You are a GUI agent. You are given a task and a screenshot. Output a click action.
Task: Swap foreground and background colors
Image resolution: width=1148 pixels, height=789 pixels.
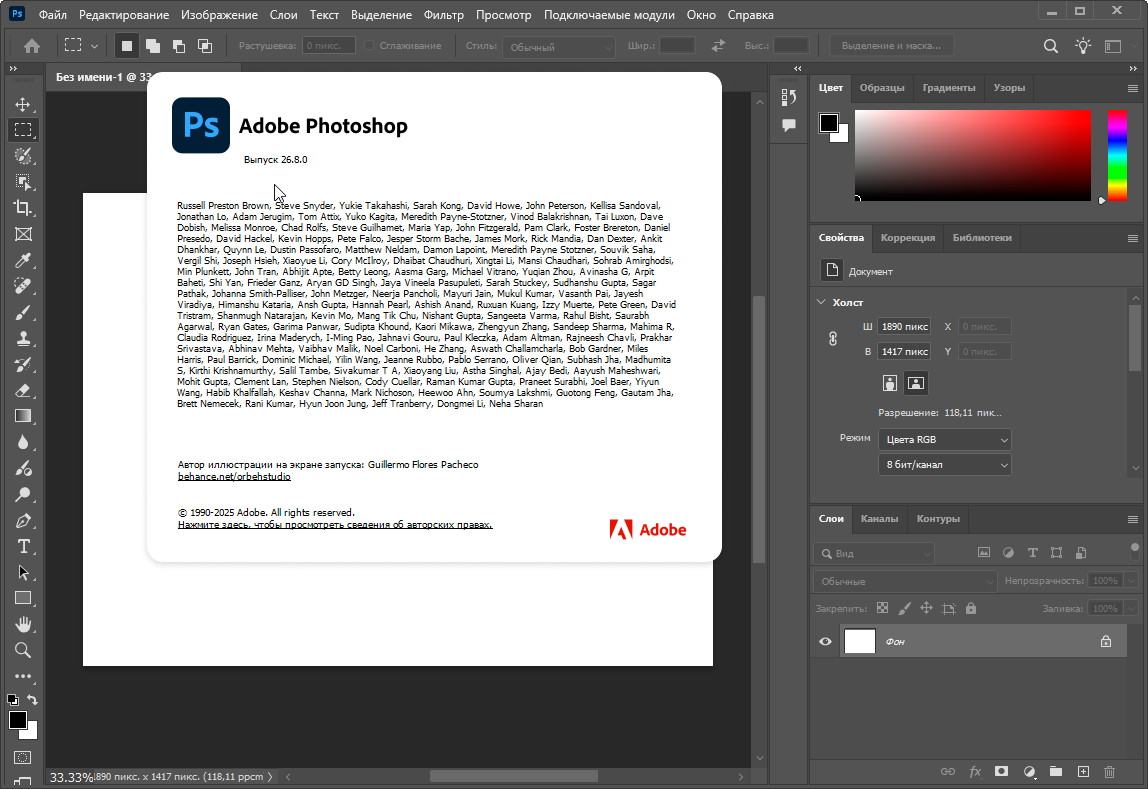coord(32,700)
